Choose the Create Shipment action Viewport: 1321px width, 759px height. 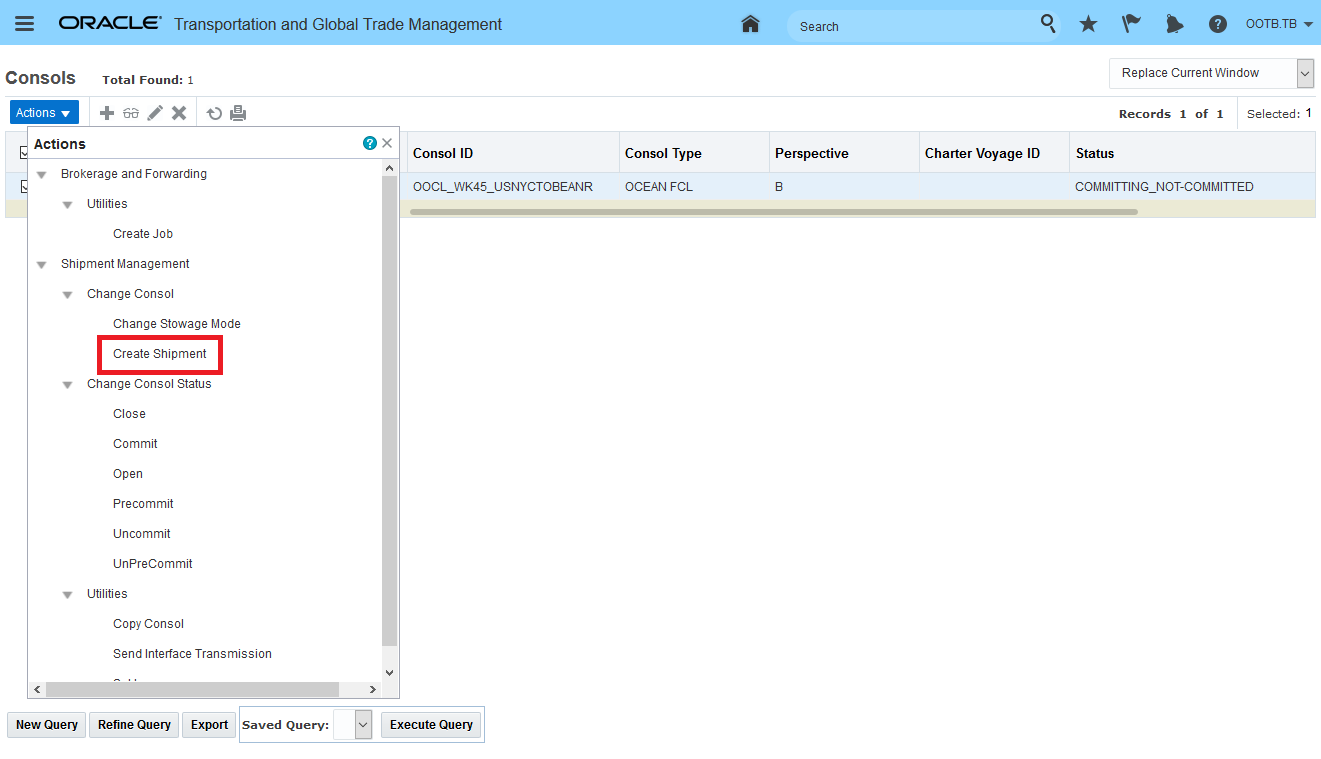point(160,354)
